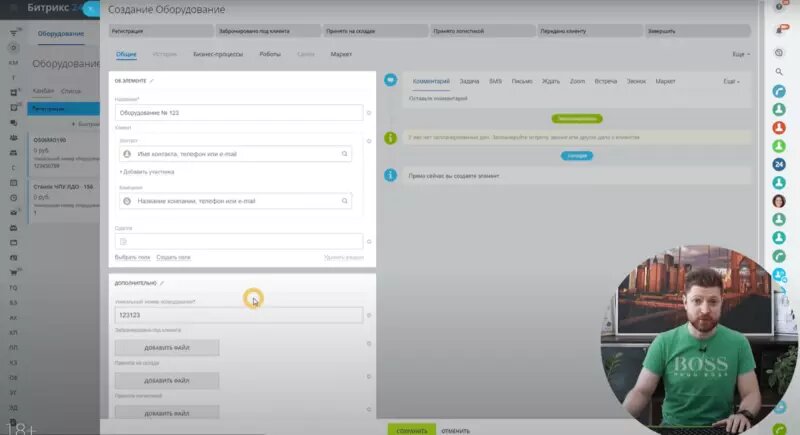The image size is (800, 435).
Task: Click the pencil icon beside ОБ ЭЛЕМЕНТЕ
Action: (x=152, y=81)
